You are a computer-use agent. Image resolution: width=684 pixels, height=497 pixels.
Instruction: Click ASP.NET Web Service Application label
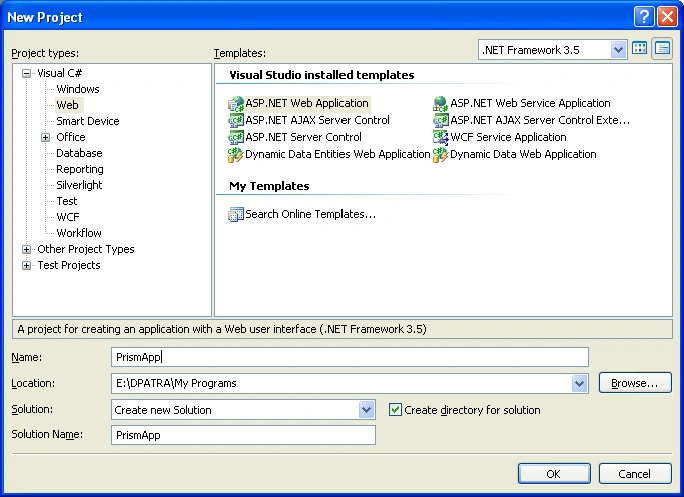[530, 103]
